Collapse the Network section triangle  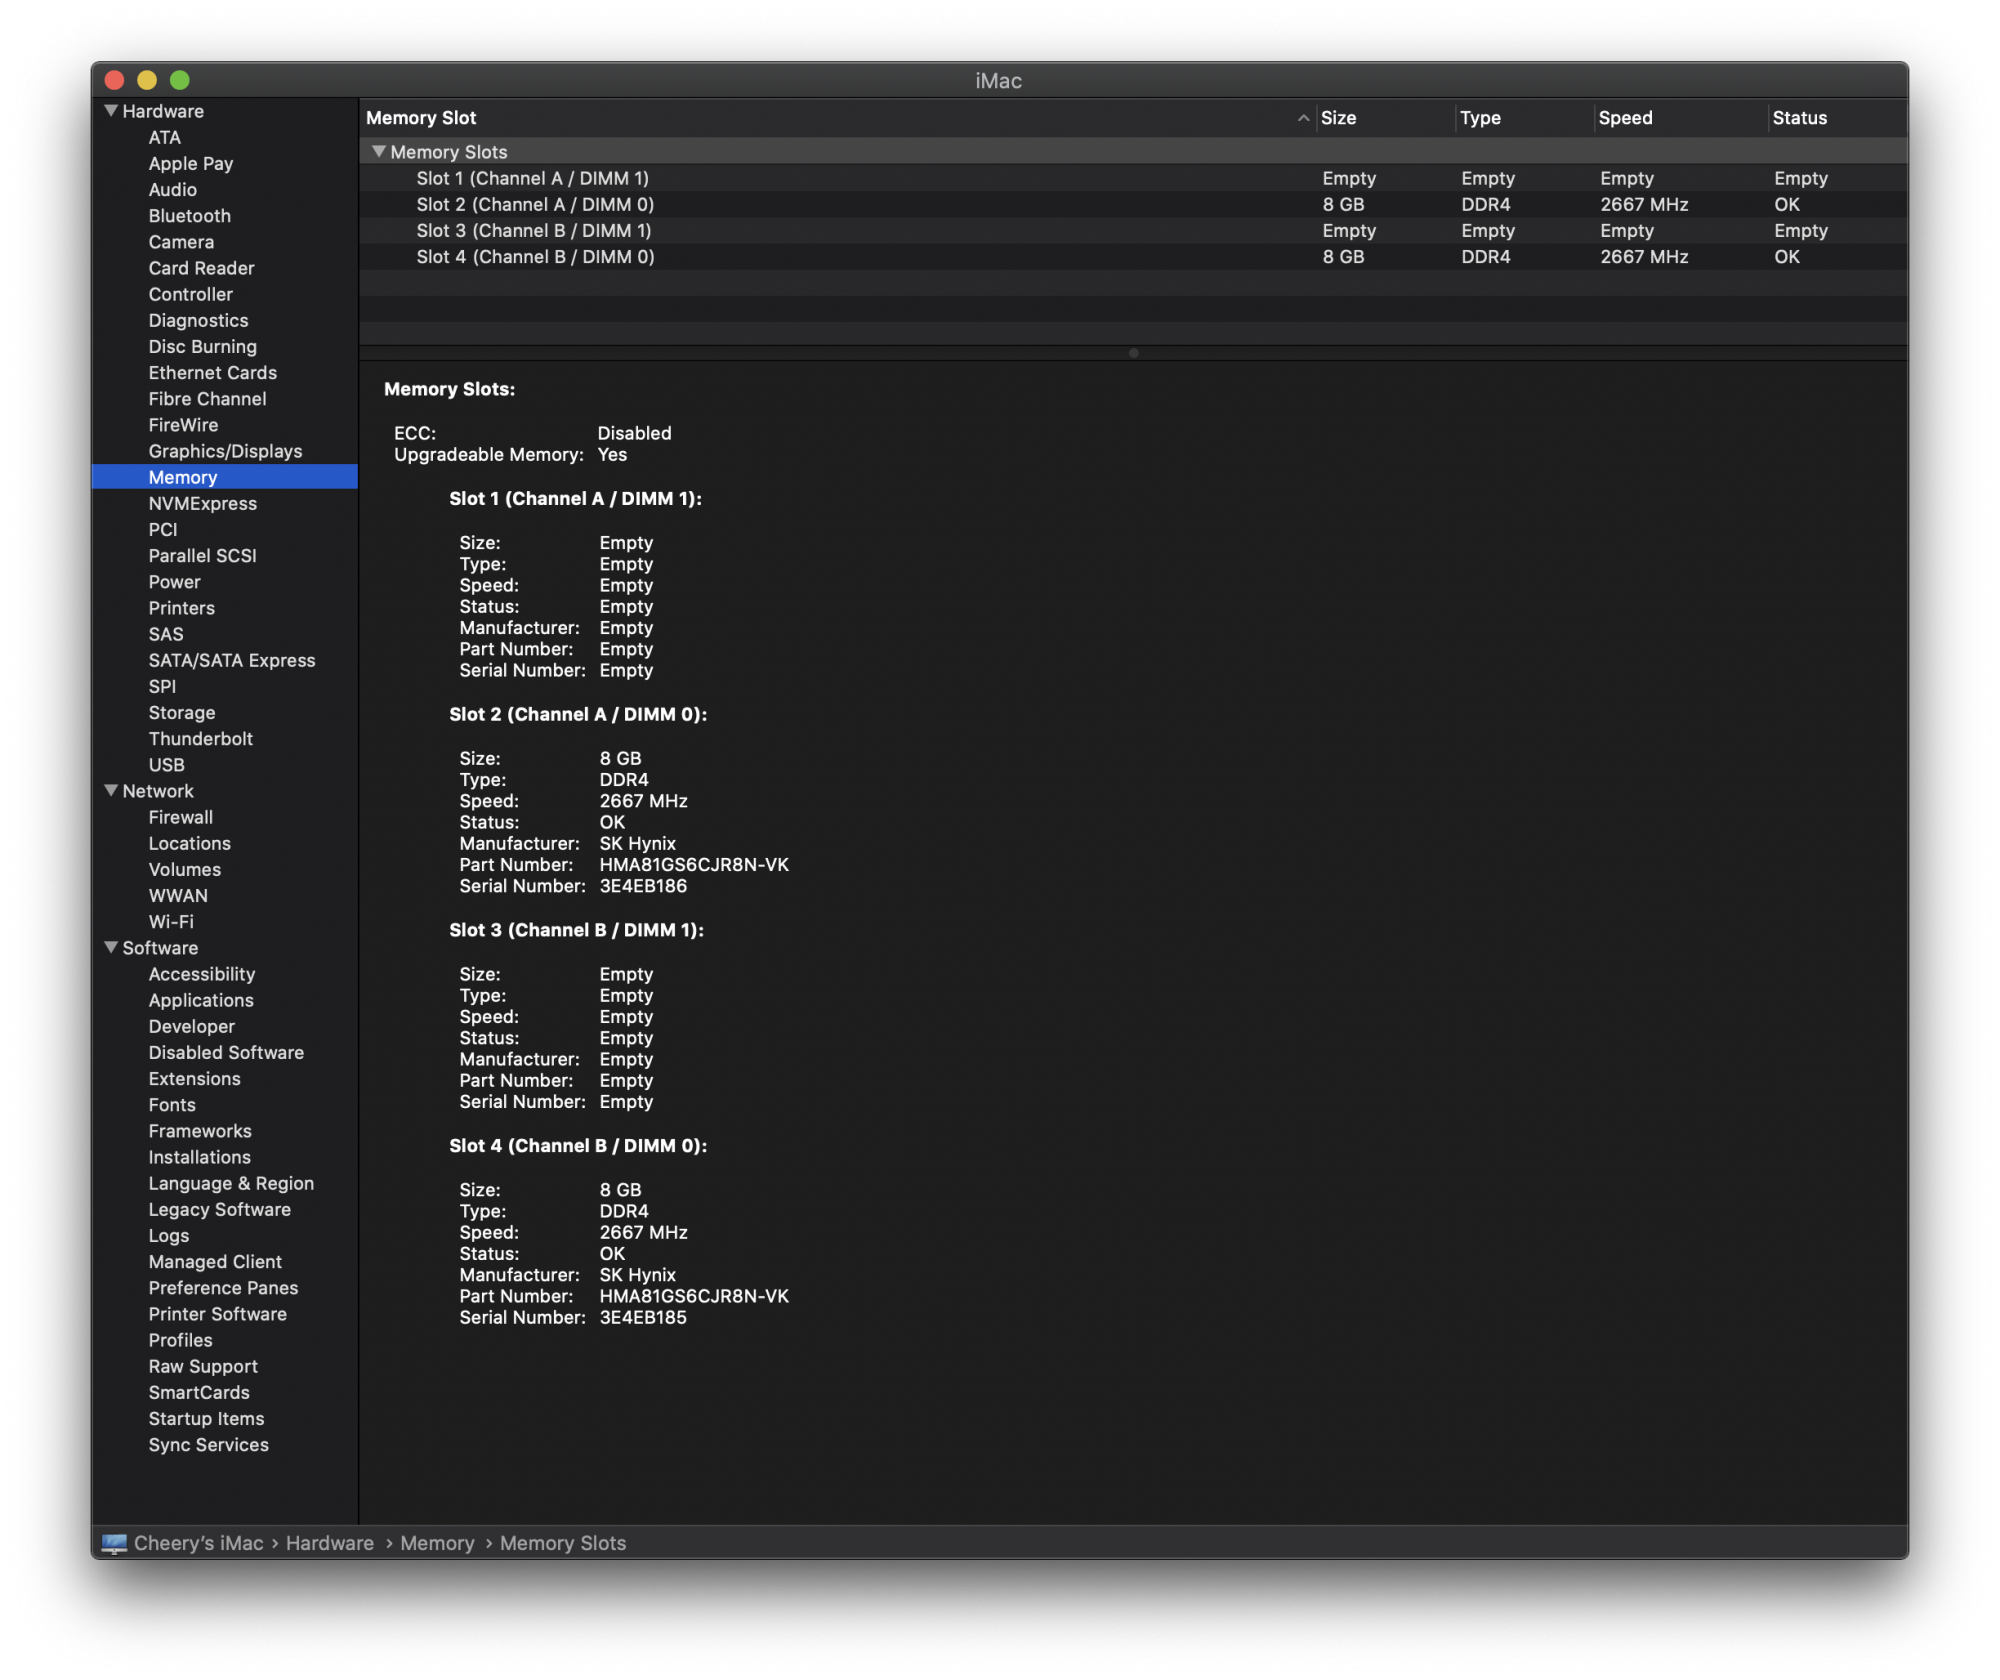[x=111, y=790]
